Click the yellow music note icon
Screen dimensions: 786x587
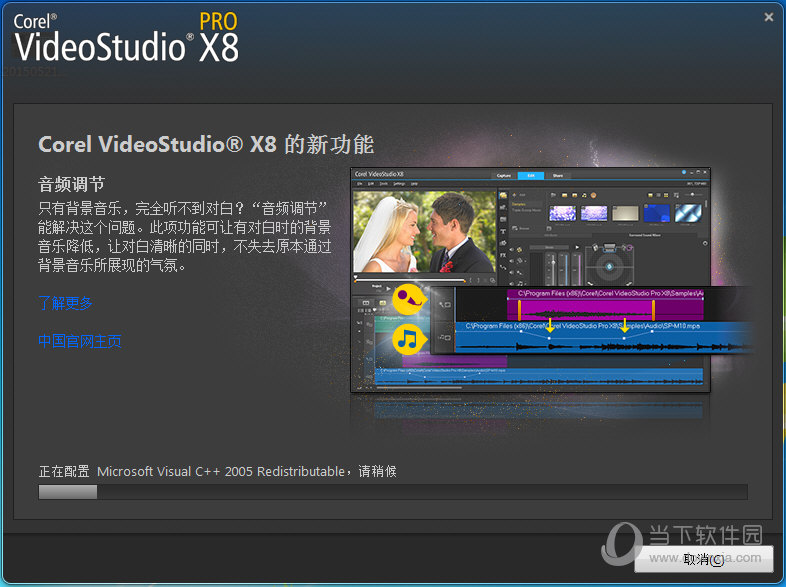click(x=409, y=339)
